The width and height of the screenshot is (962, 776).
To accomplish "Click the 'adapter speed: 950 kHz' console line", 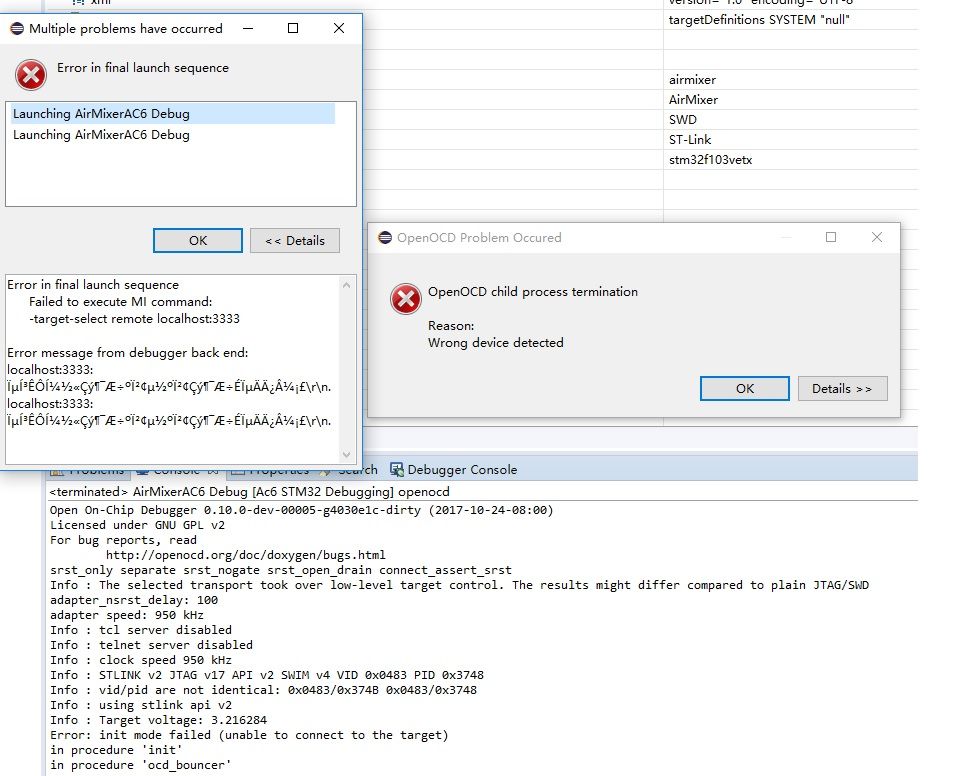I will click(126, 615).
